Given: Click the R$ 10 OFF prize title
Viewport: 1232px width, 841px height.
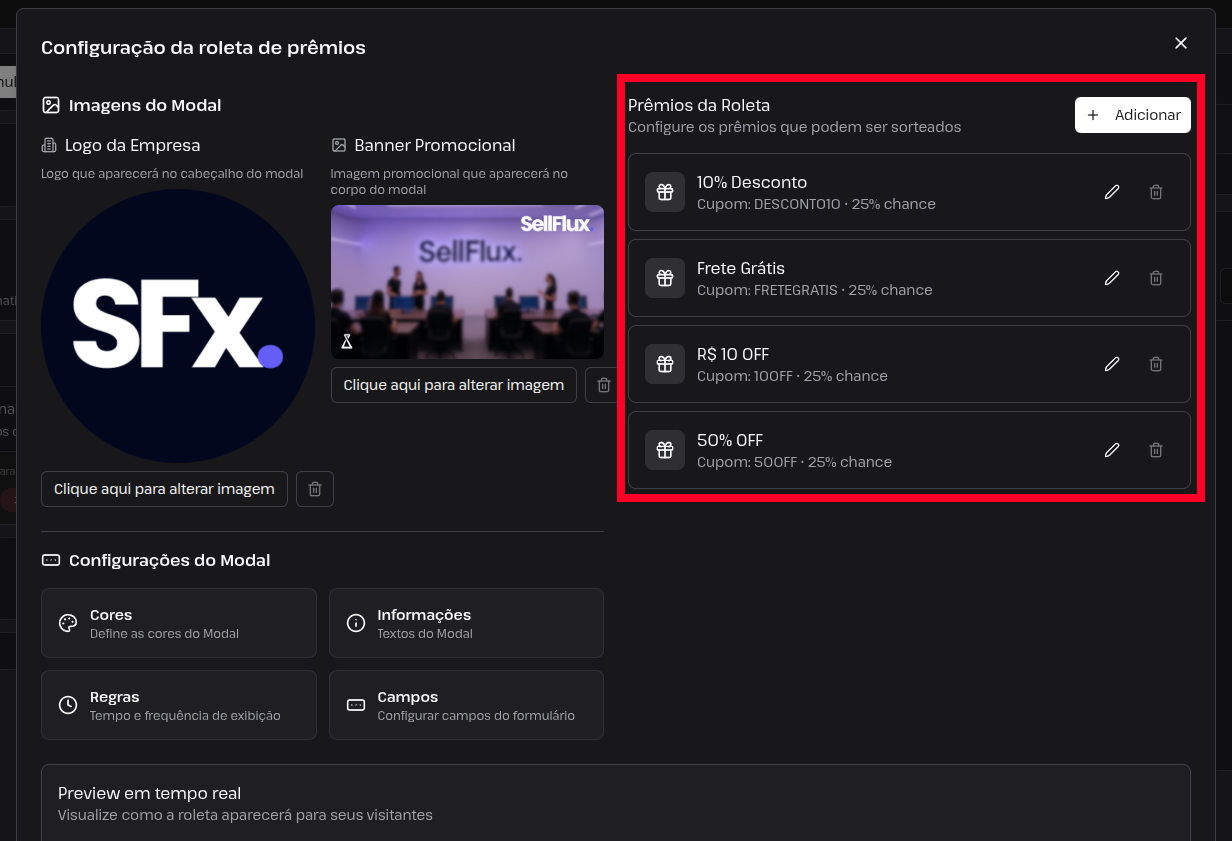Looking at the screenshot, I should tap(733, 354).
